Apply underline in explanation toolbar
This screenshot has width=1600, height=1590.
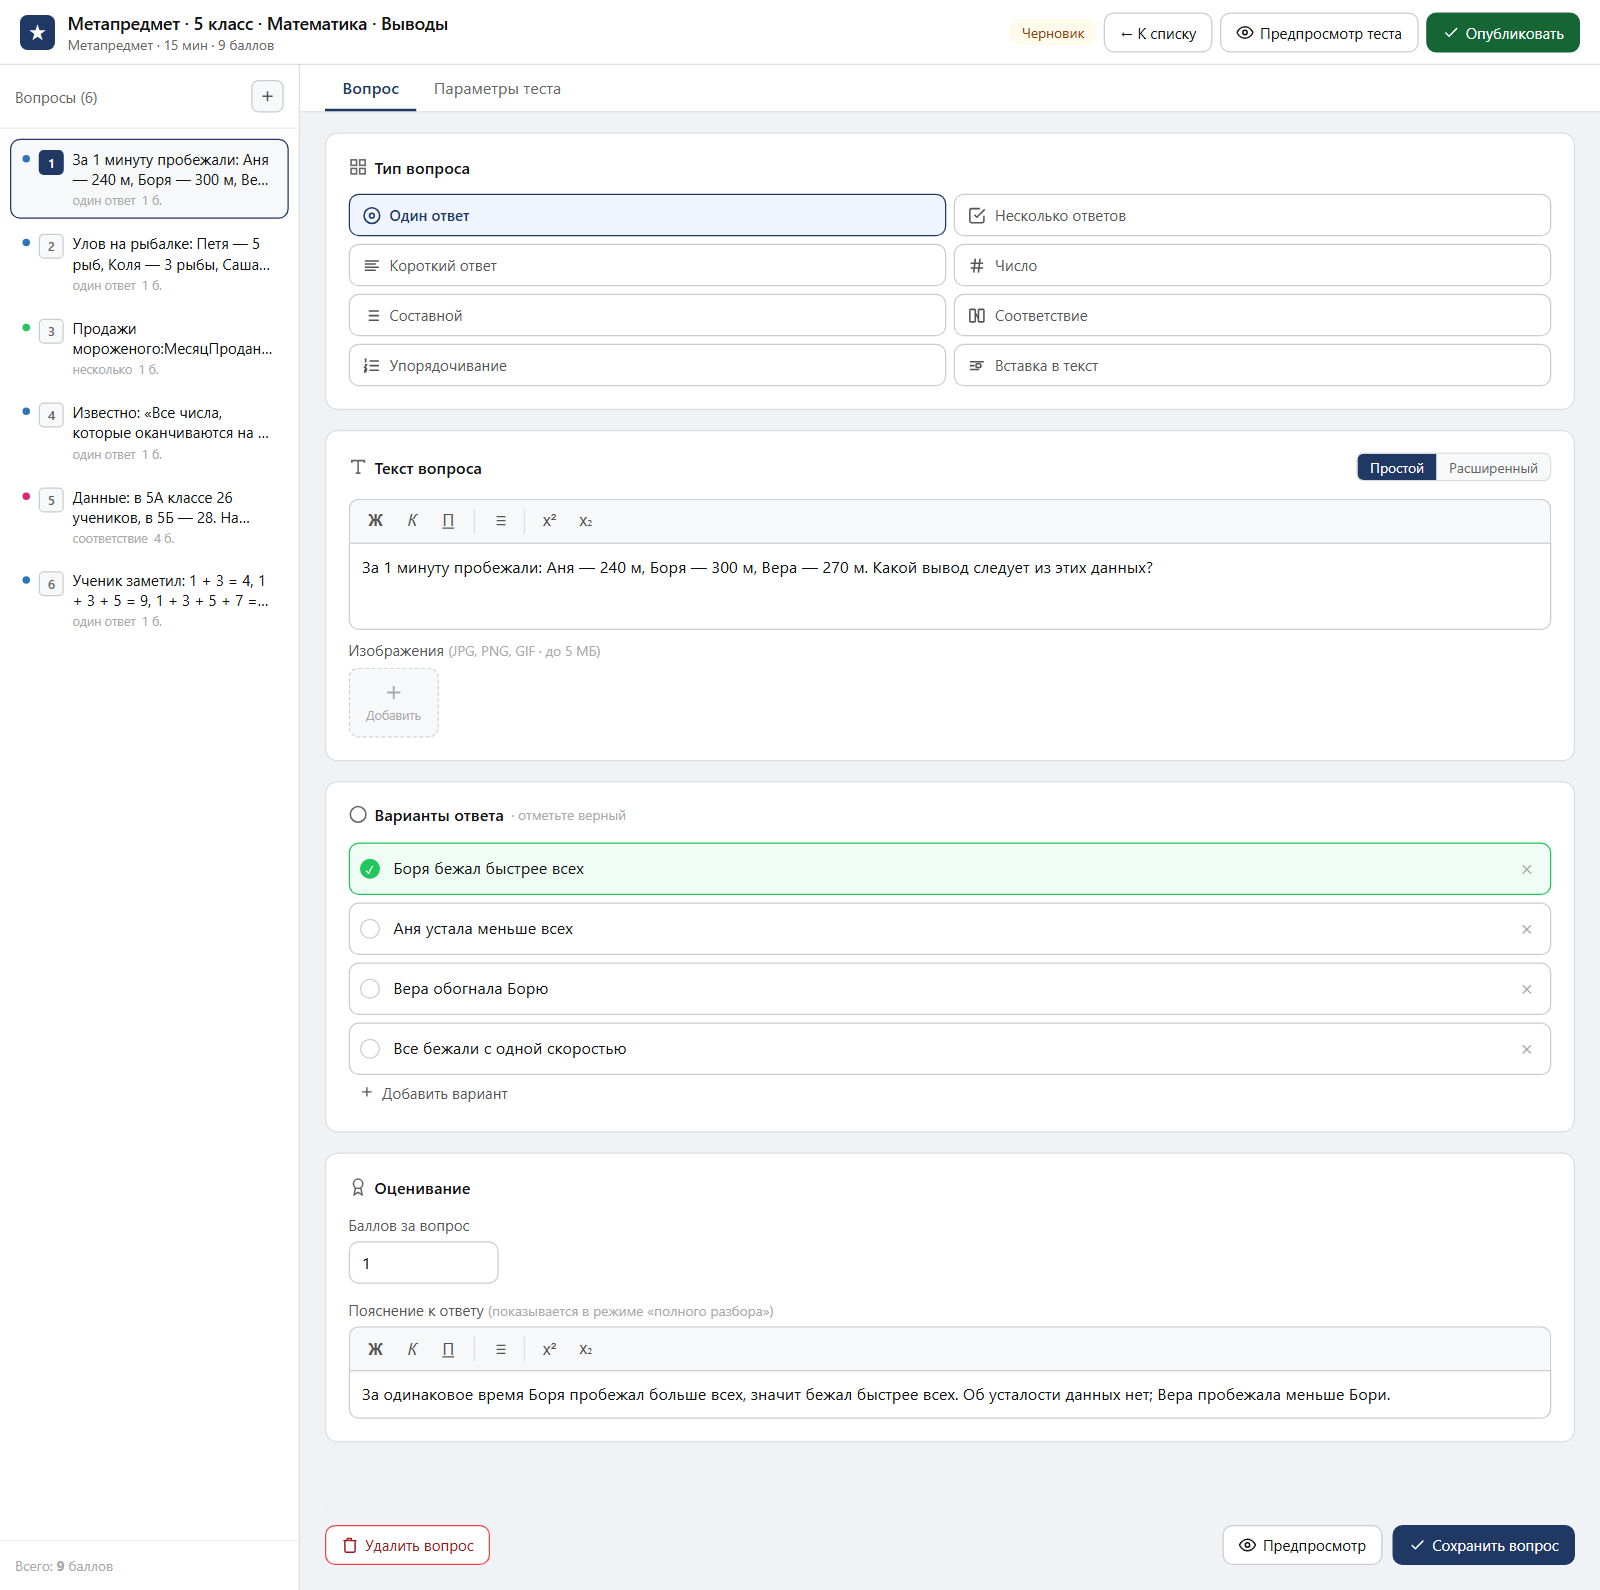pos(448,1349)
